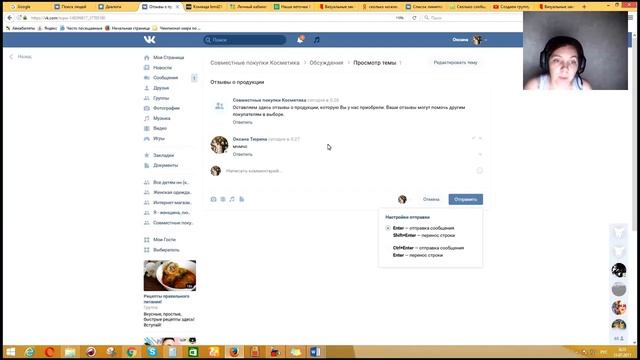Open Skype from the taskbar
The image size is (640, 360).
click(x=152, y=352)
